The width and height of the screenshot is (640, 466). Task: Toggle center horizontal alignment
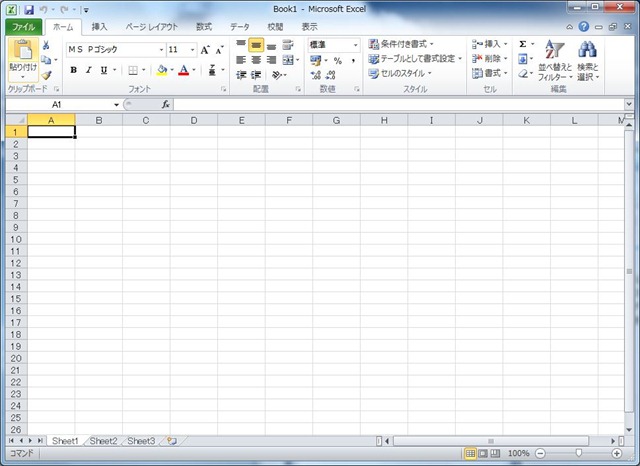click(x=256, y=60)
